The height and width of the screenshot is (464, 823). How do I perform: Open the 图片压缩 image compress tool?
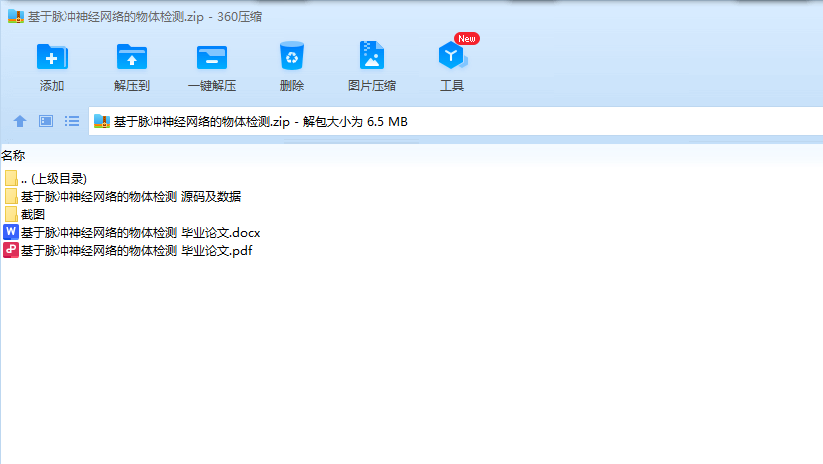(372, 55)
